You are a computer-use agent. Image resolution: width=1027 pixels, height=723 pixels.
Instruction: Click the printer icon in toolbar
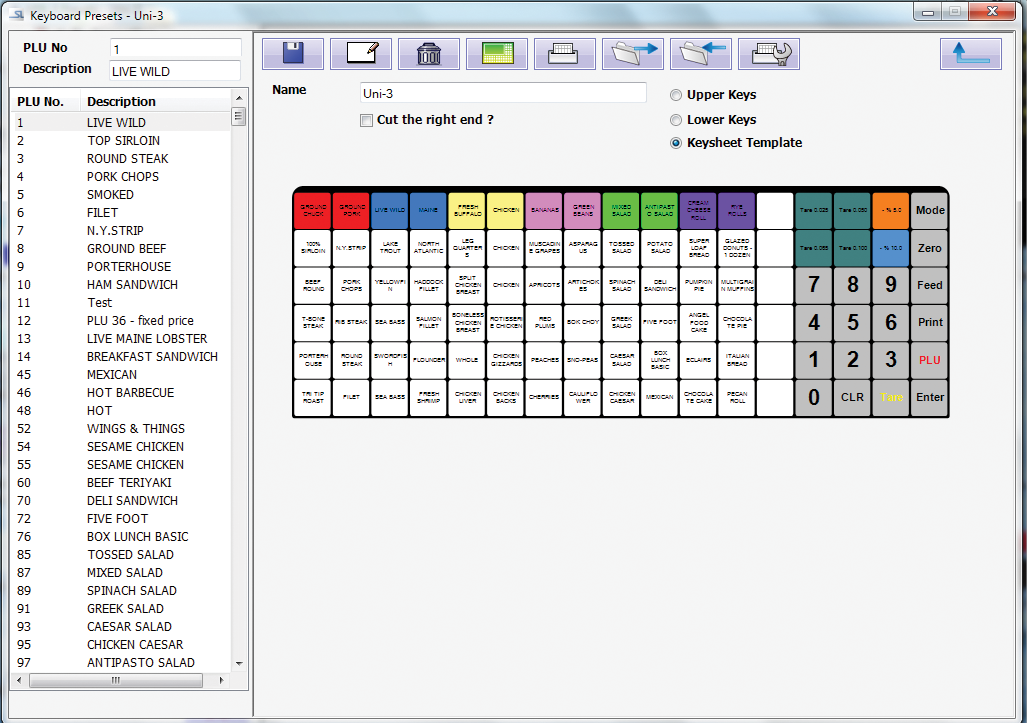[565, 54]
